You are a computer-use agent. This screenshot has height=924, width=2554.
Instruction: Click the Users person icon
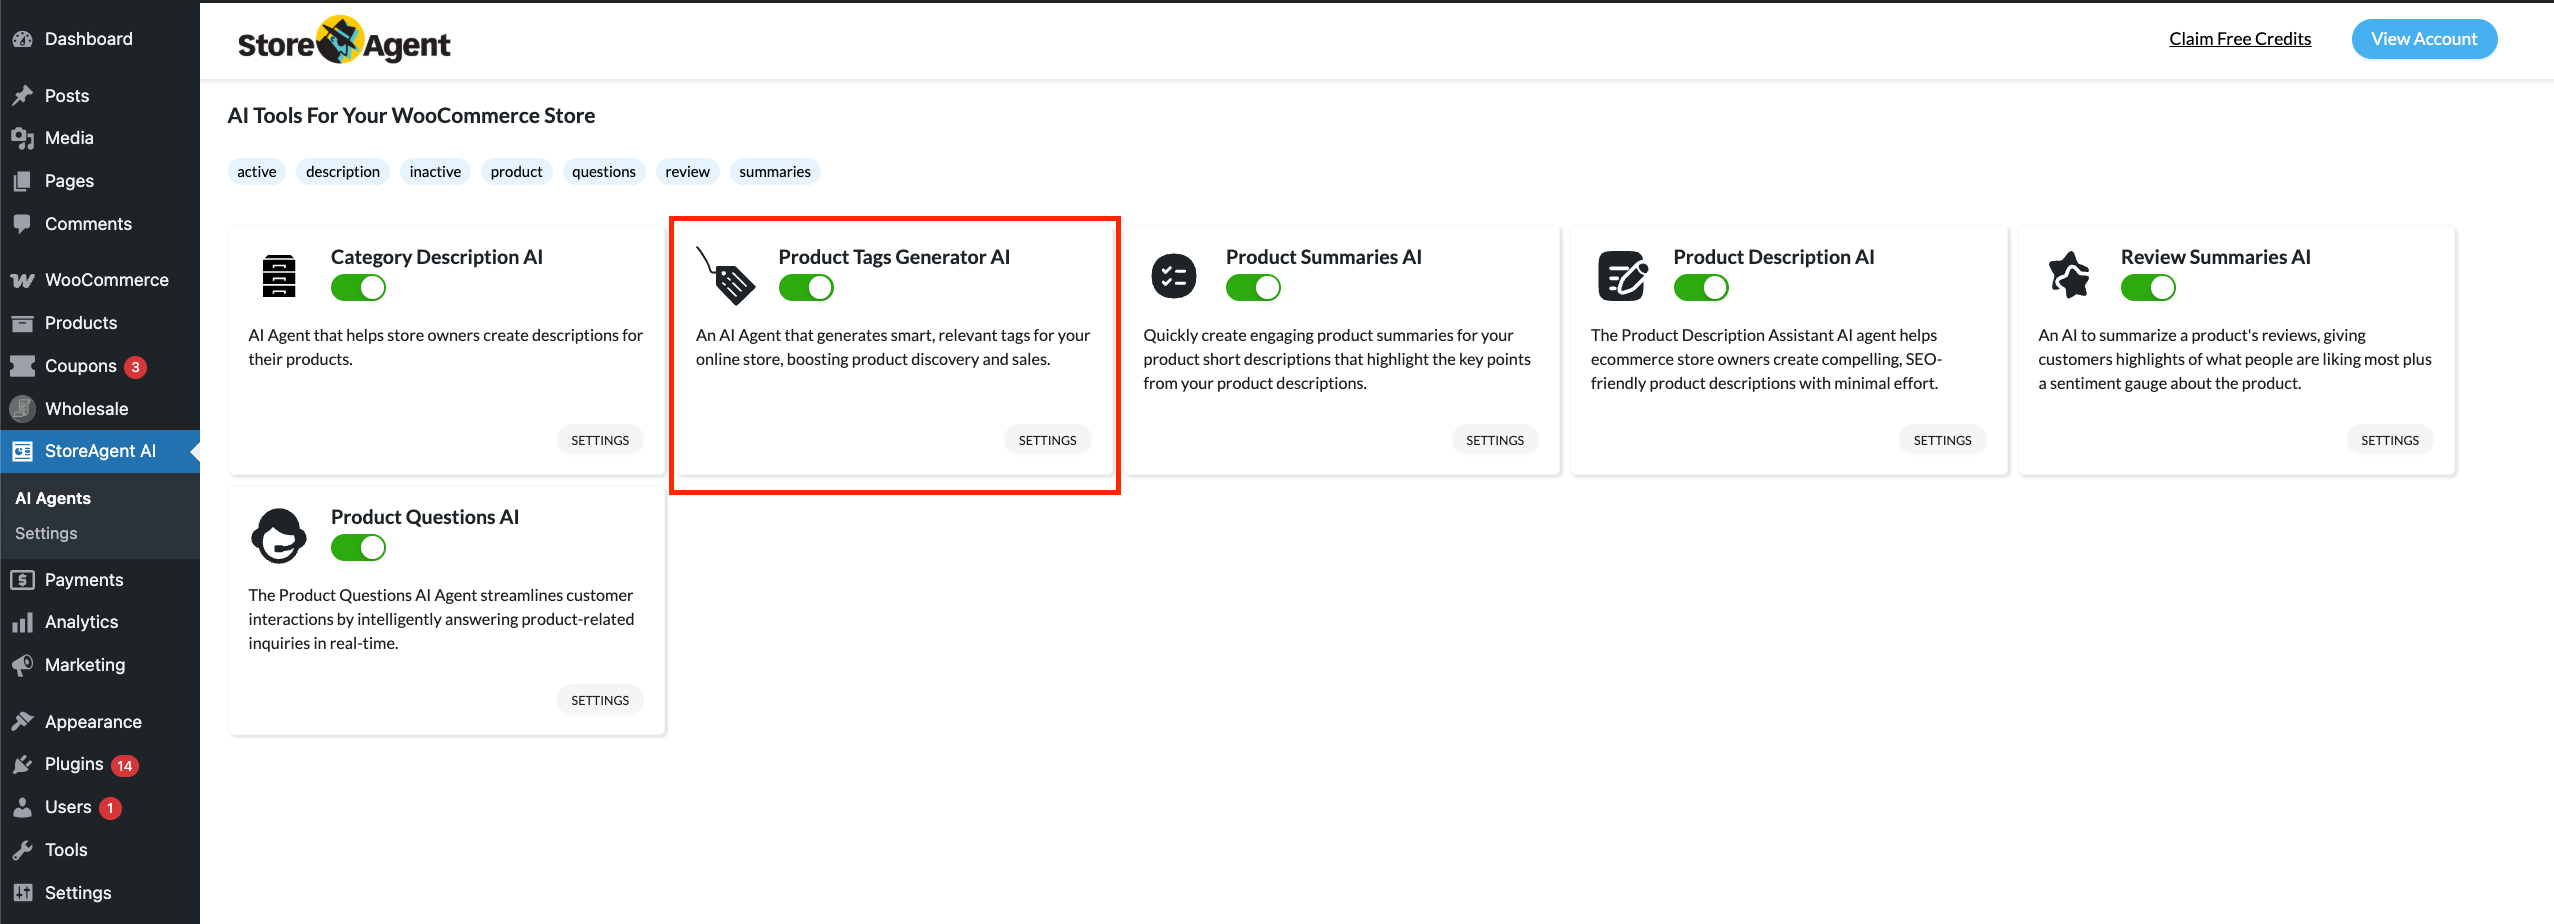[x=22, y=807]
